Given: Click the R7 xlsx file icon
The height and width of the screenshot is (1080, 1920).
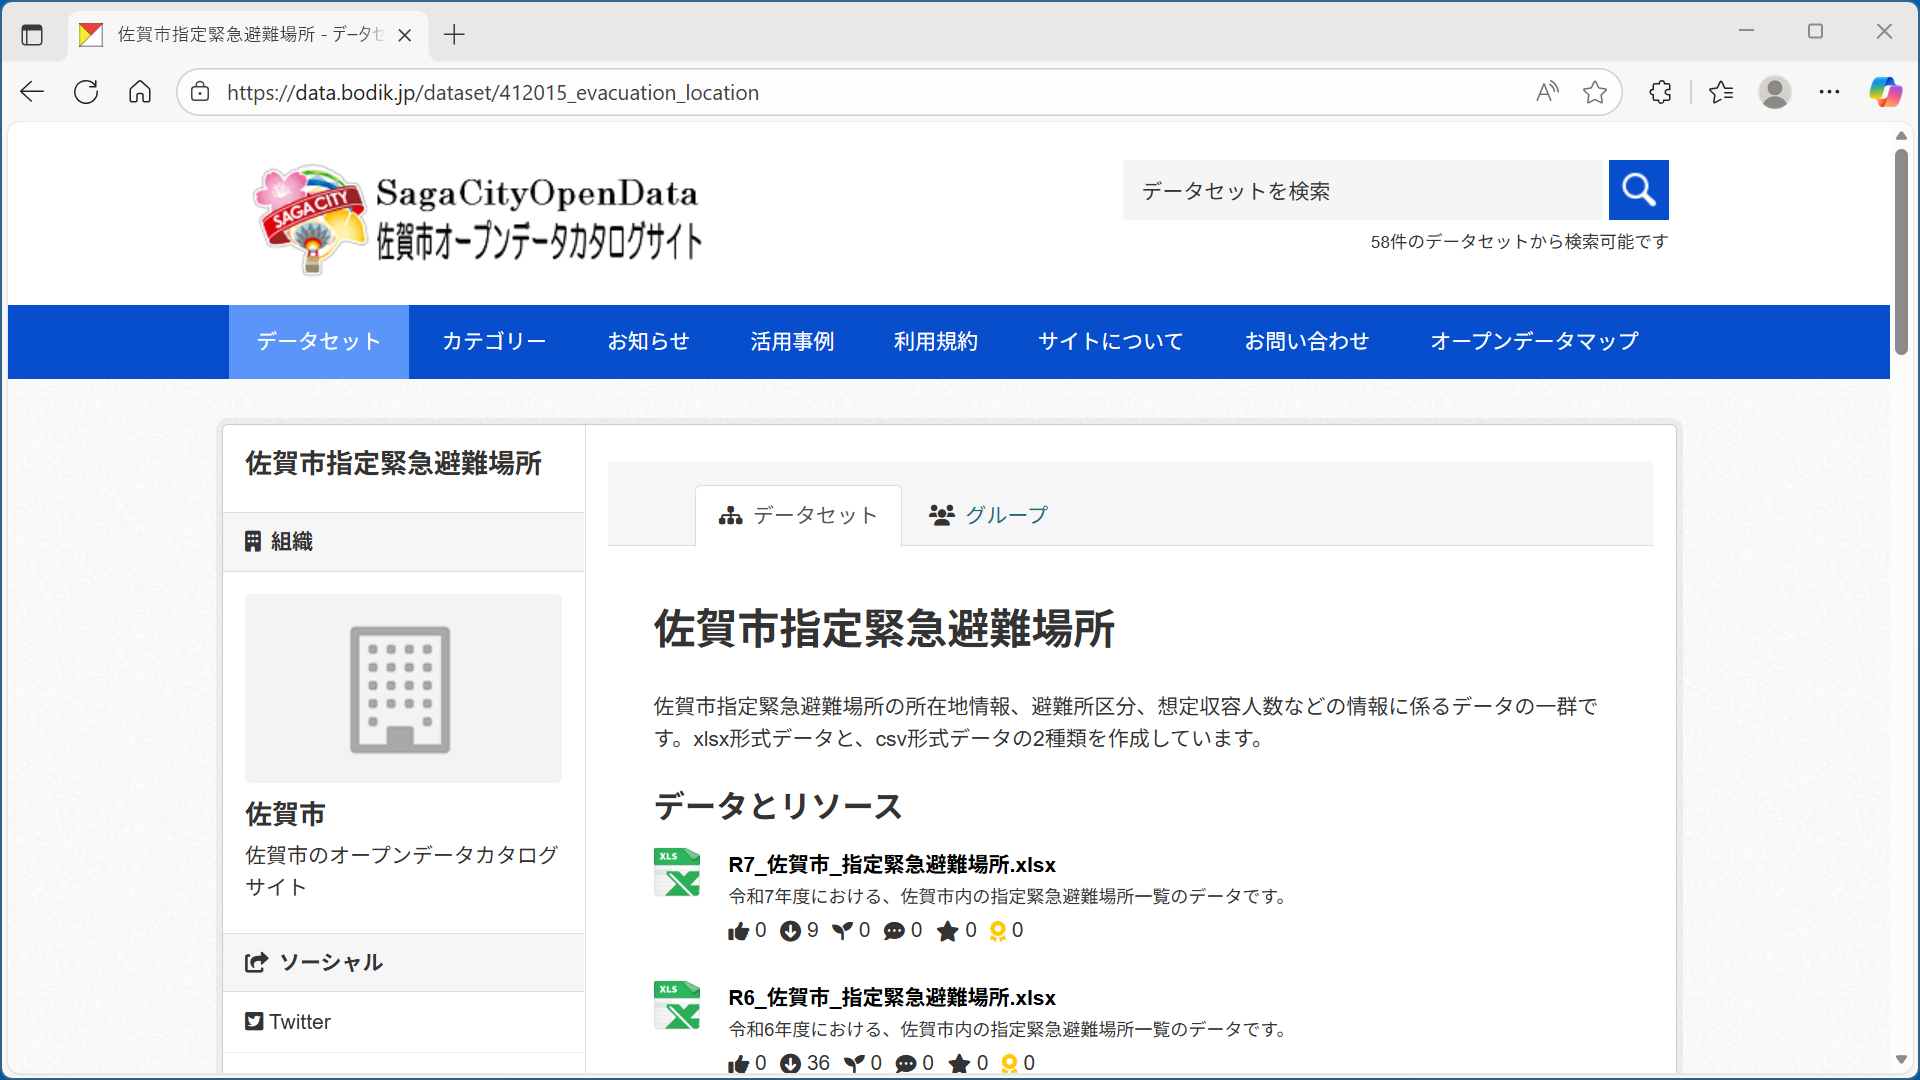Looking at the screenshot, I should [677, 873].
